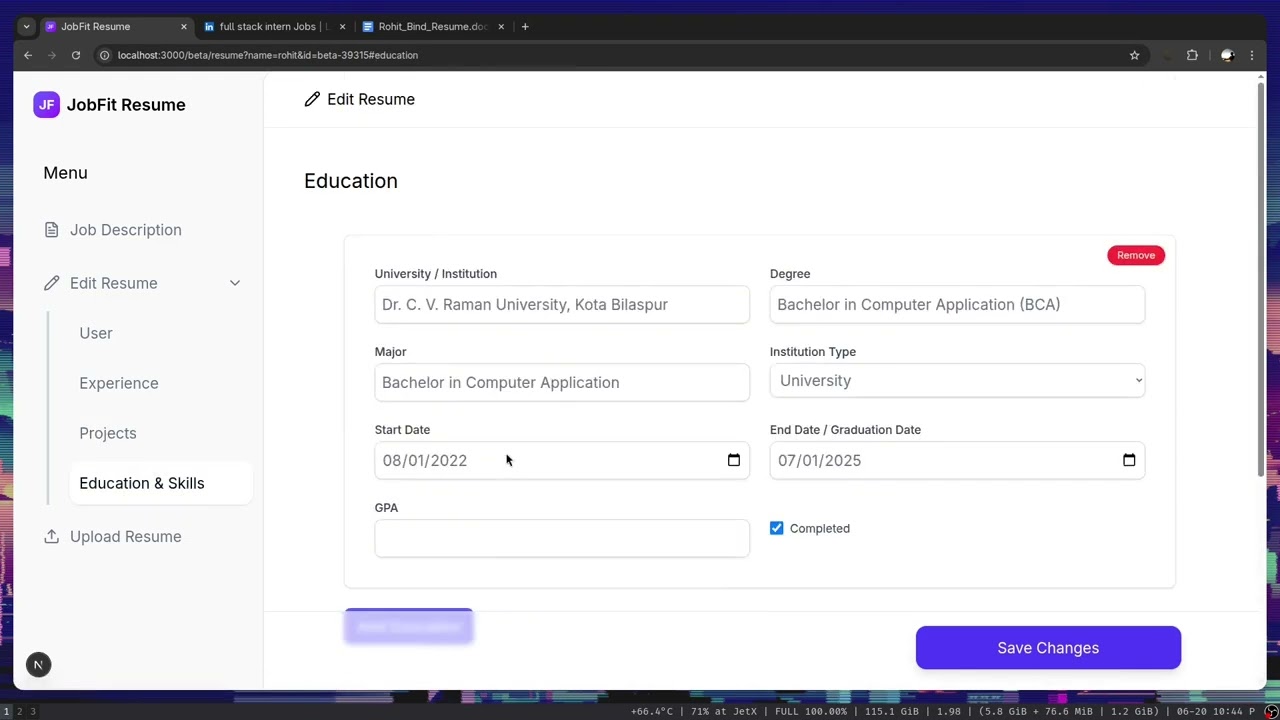Click the Job Description document icon
1280x720 pixels.
tap(51, 230)
